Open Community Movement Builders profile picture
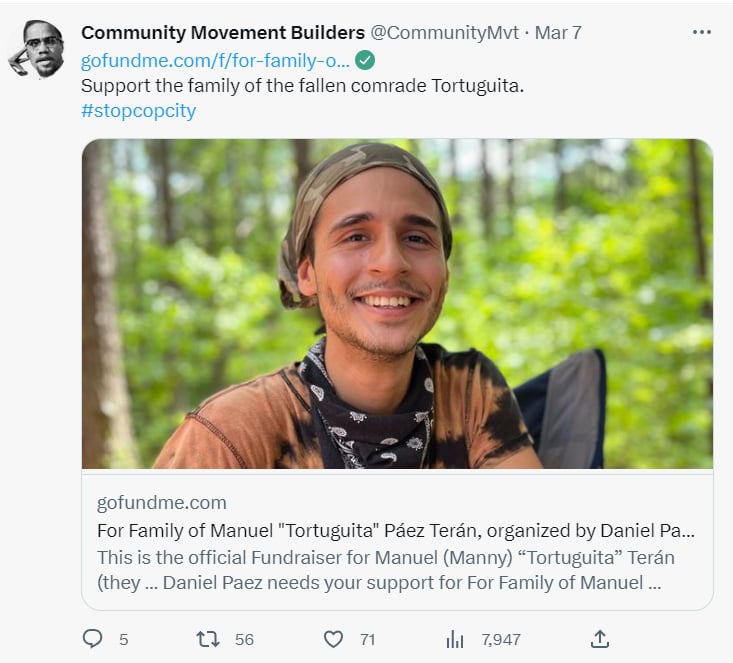 pyautogui.click(x=37, y=49)
